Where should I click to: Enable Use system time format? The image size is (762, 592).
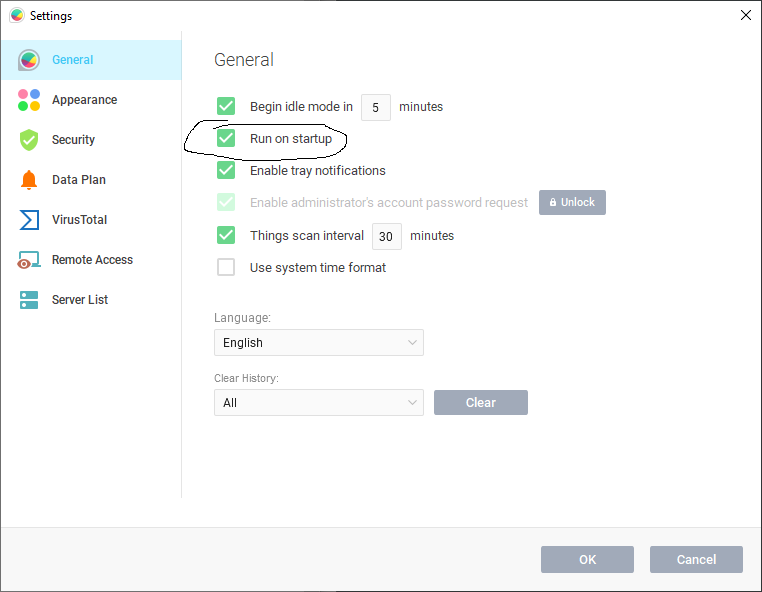pyautogui.click(x=226, y=267)
